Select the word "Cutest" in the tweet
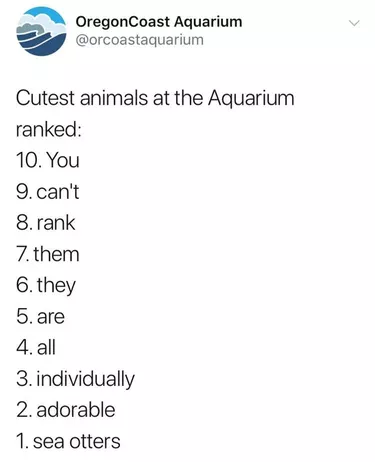 [45, 98]
